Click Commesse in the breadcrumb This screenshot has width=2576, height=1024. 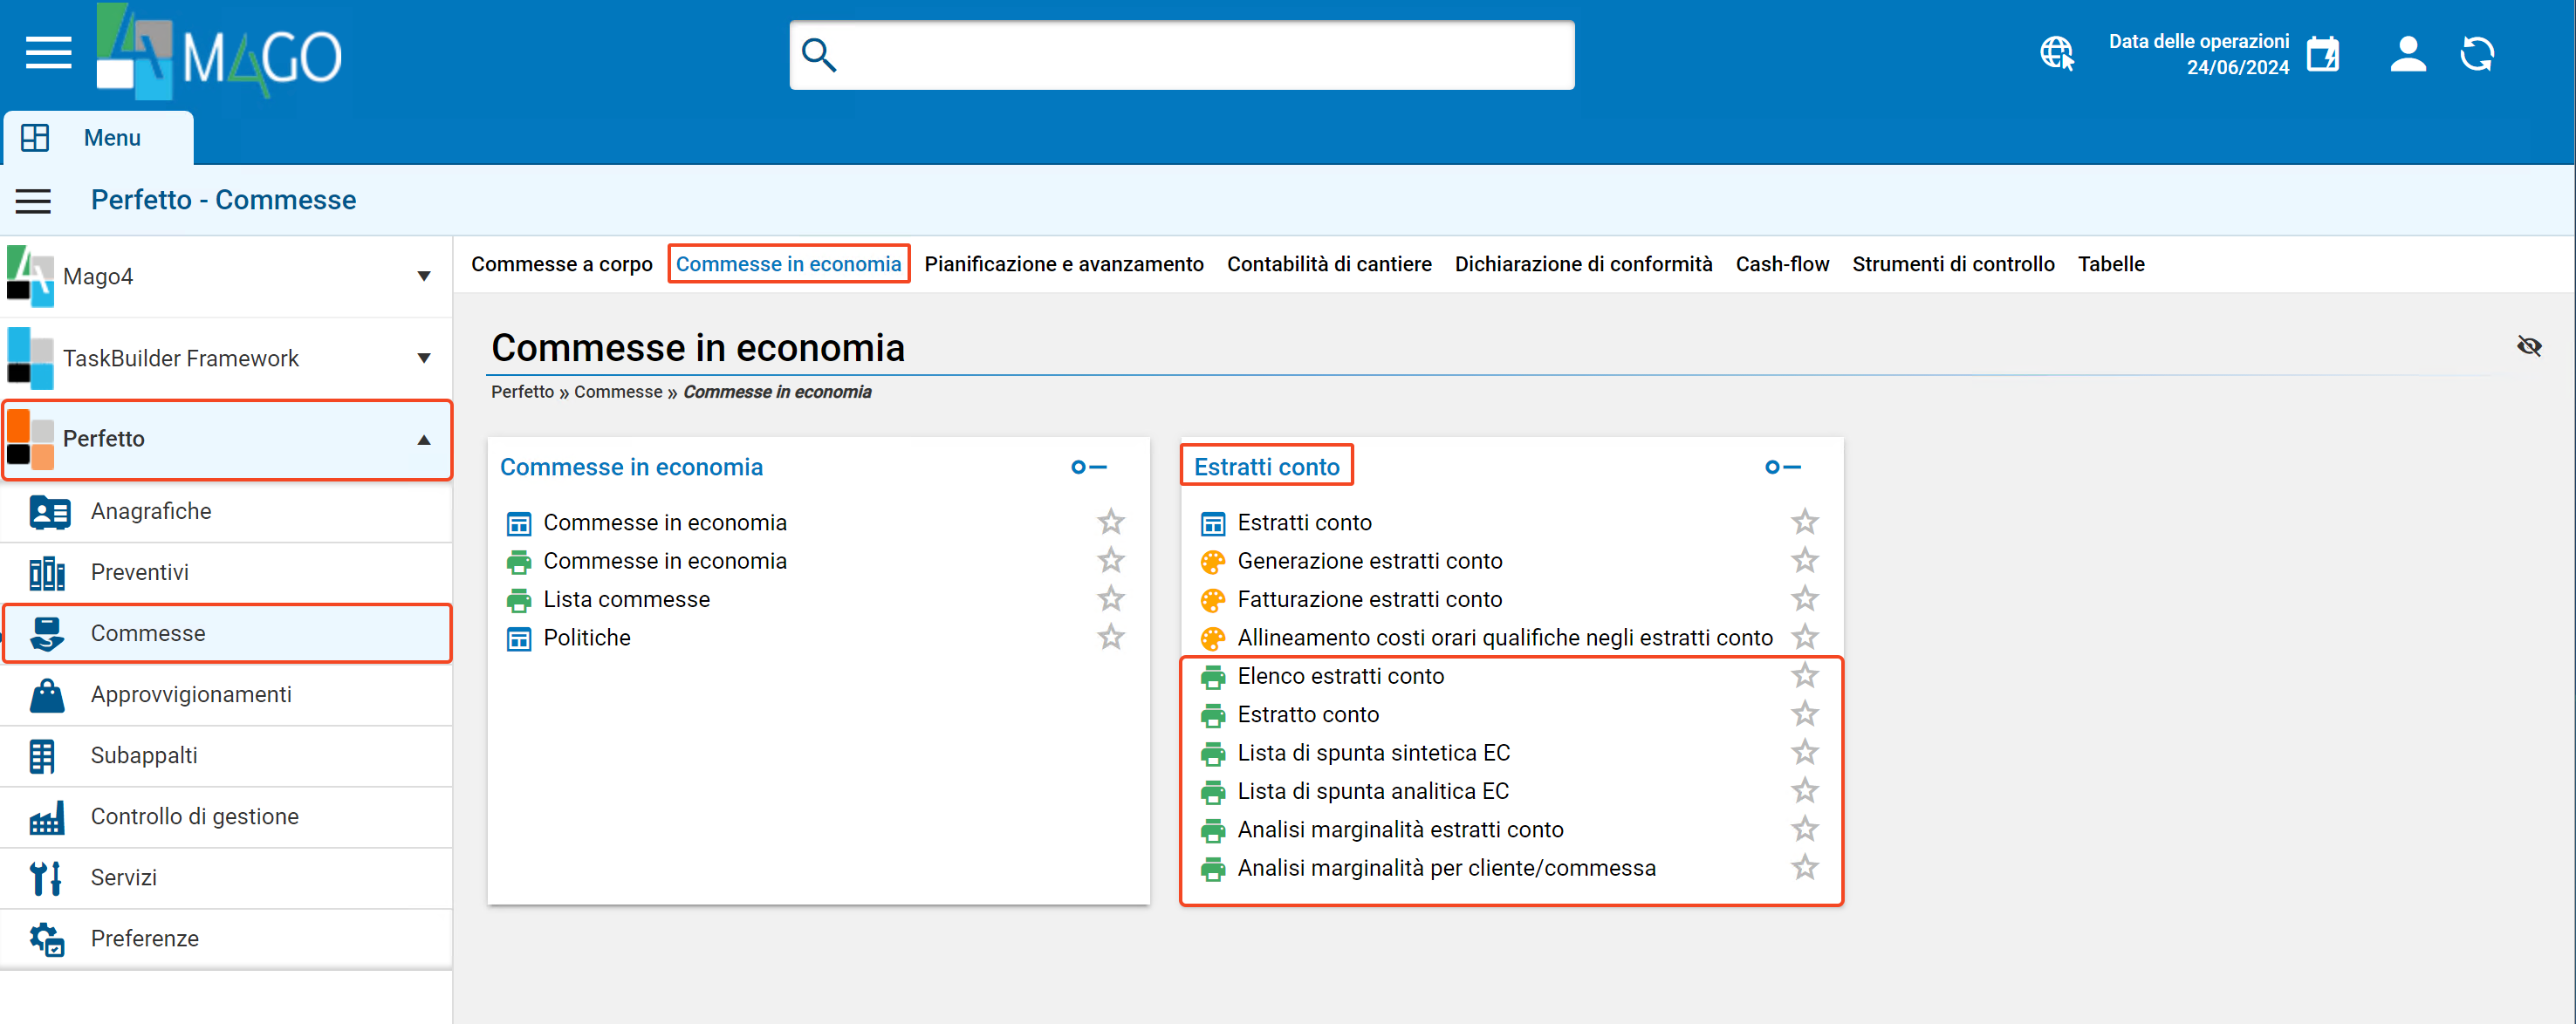(x=618, y=392)
